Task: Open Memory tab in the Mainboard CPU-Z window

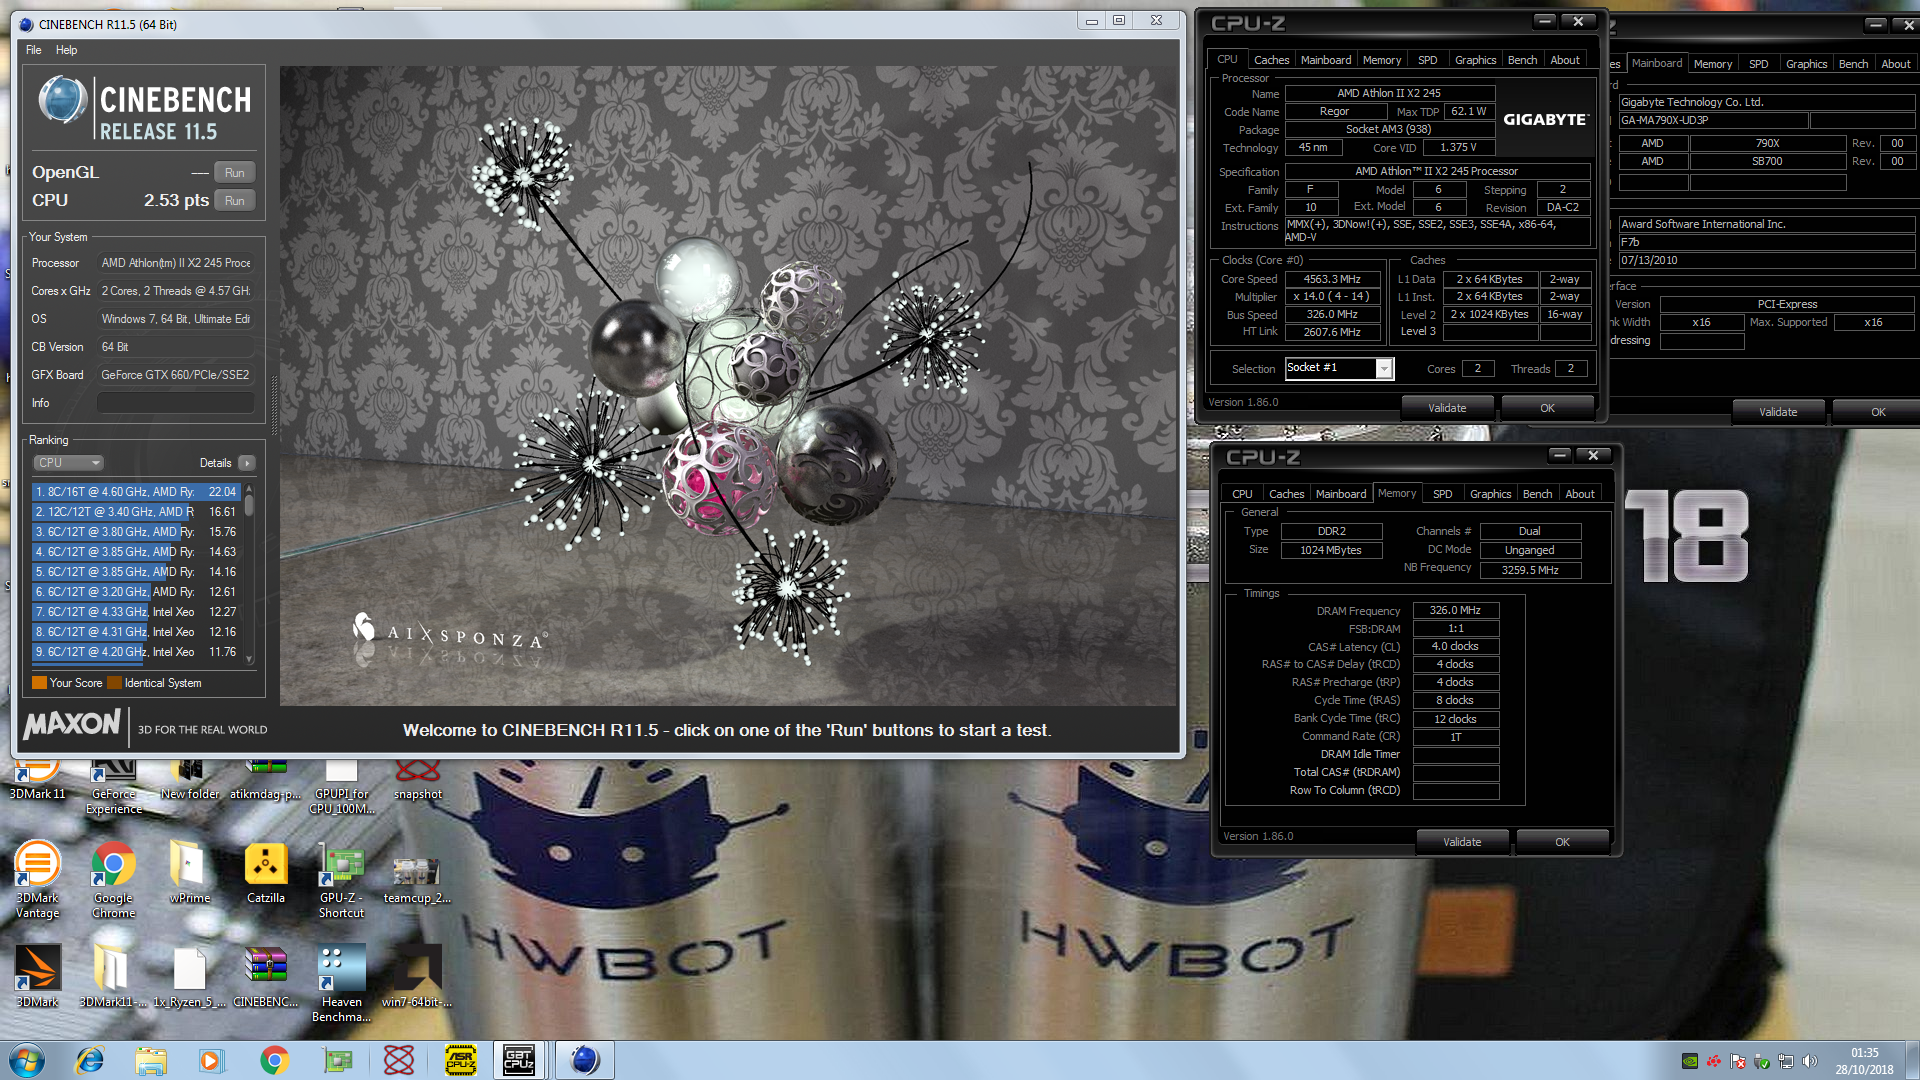Action: click(1712, 64)
